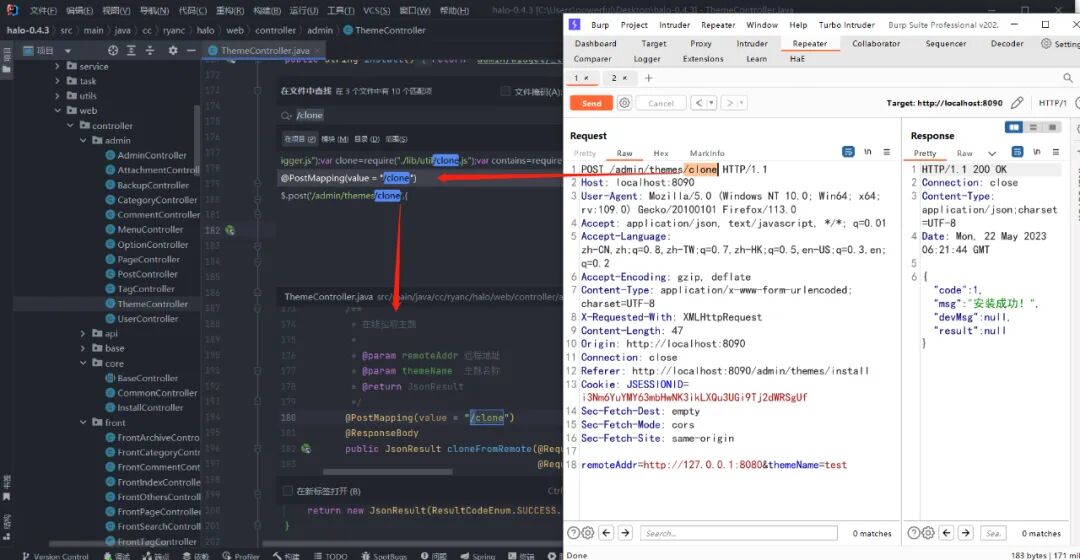This screenshot has height=560, width=1080.
Task: Toggle the file mask checkbox
Action: pyautogui.click(x=506, y=91)
